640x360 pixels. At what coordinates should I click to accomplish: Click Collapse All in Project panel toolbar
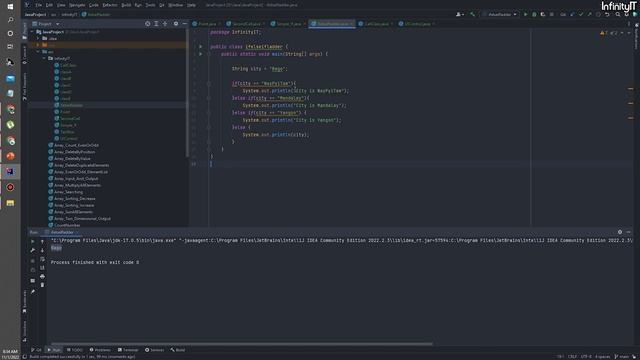pos(165,24)
